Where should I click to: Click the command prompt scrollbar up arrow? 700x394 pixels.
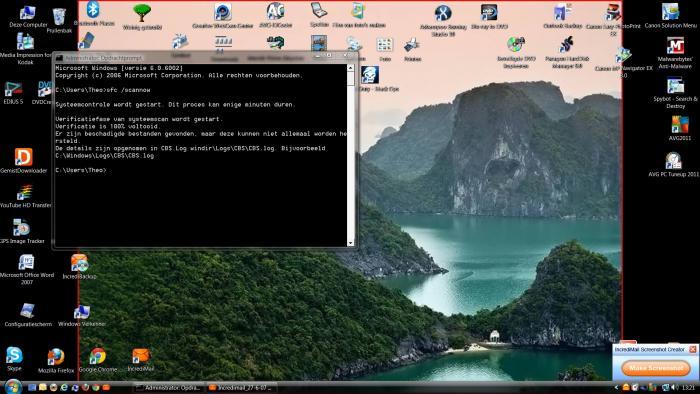[350, 68]
